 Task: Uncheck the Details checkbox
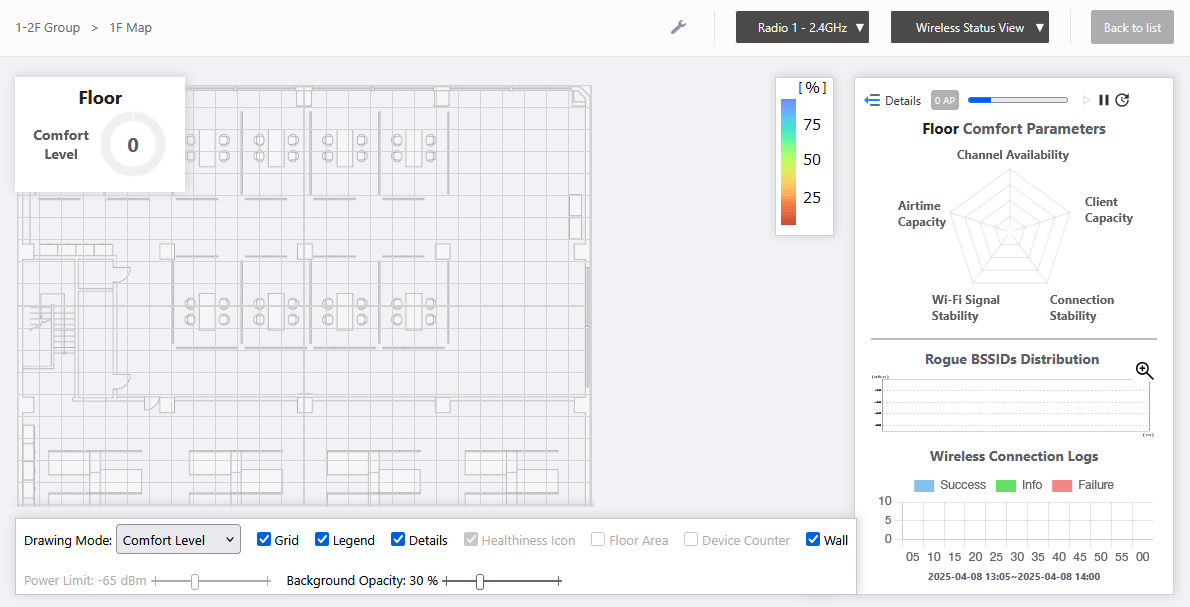coord(398,540)
